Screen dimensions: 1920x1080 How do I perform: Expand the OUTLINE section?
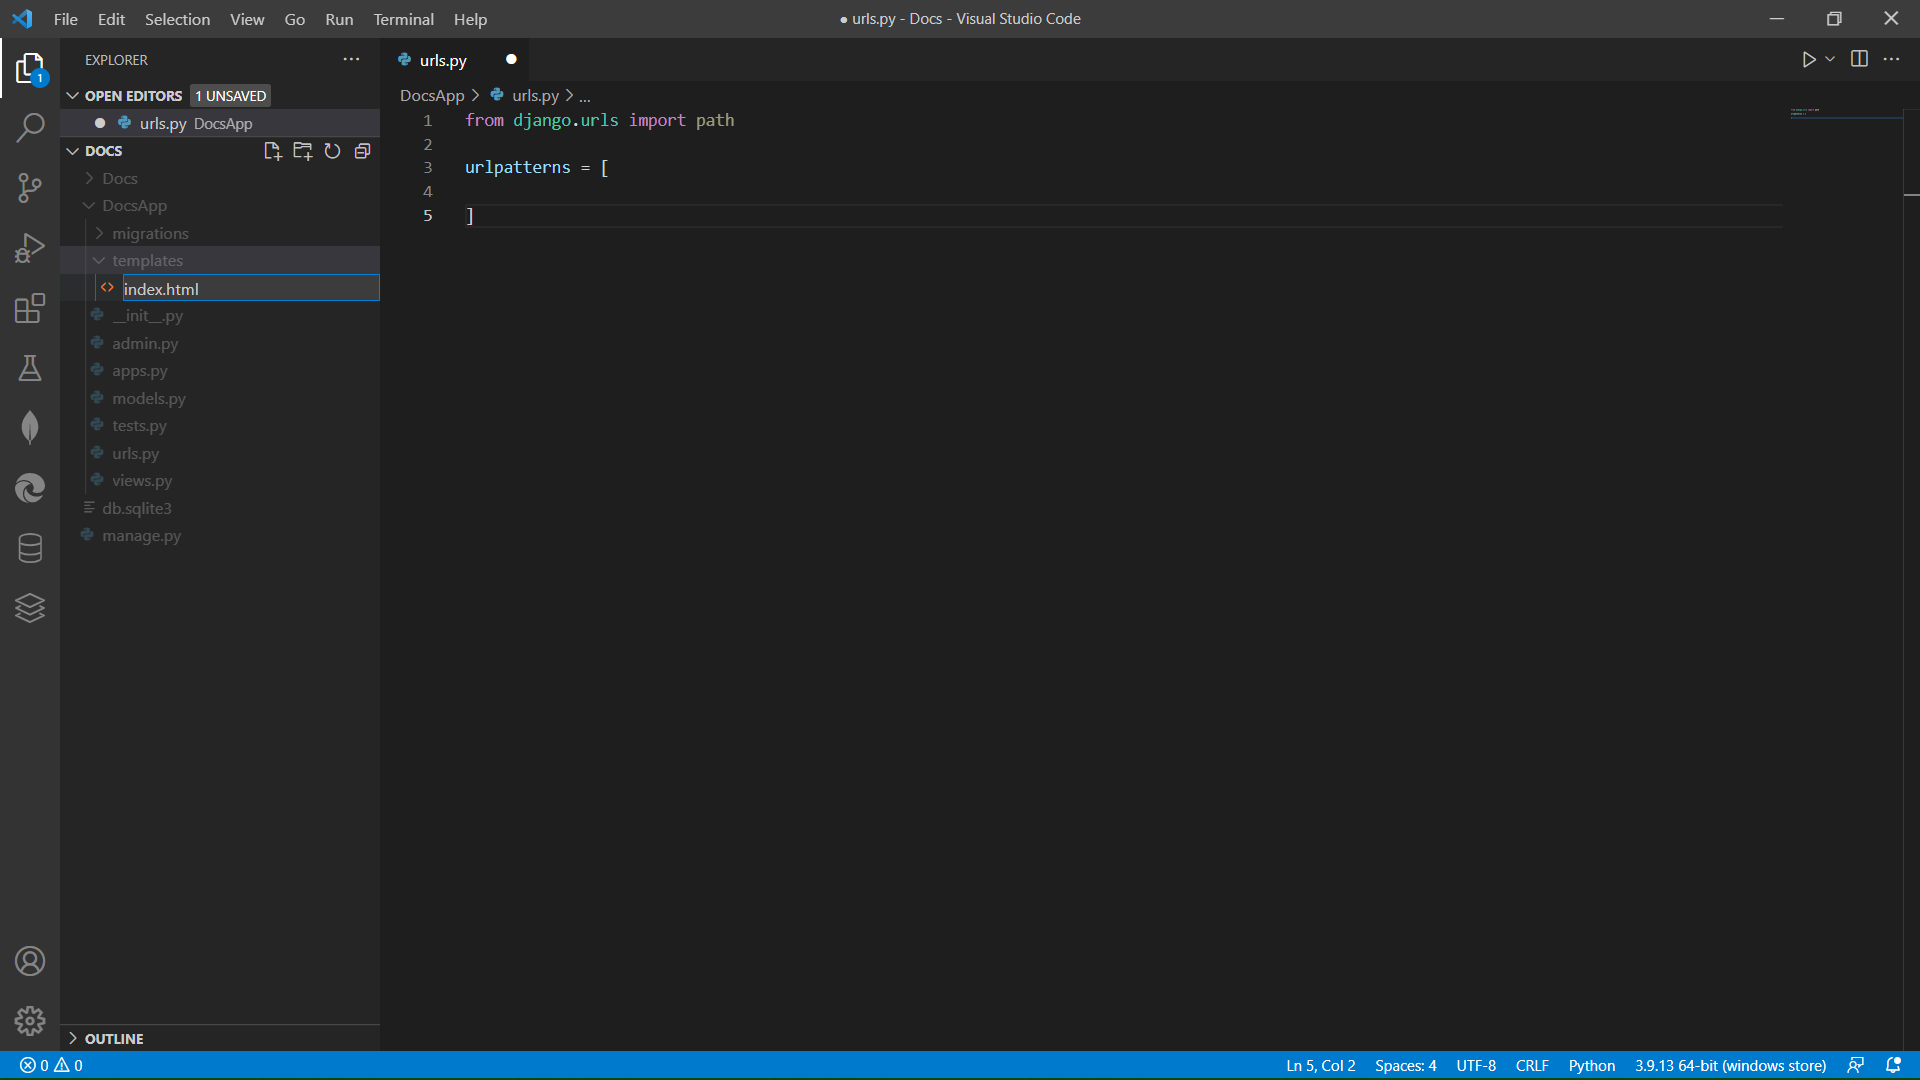[113, 1038]
